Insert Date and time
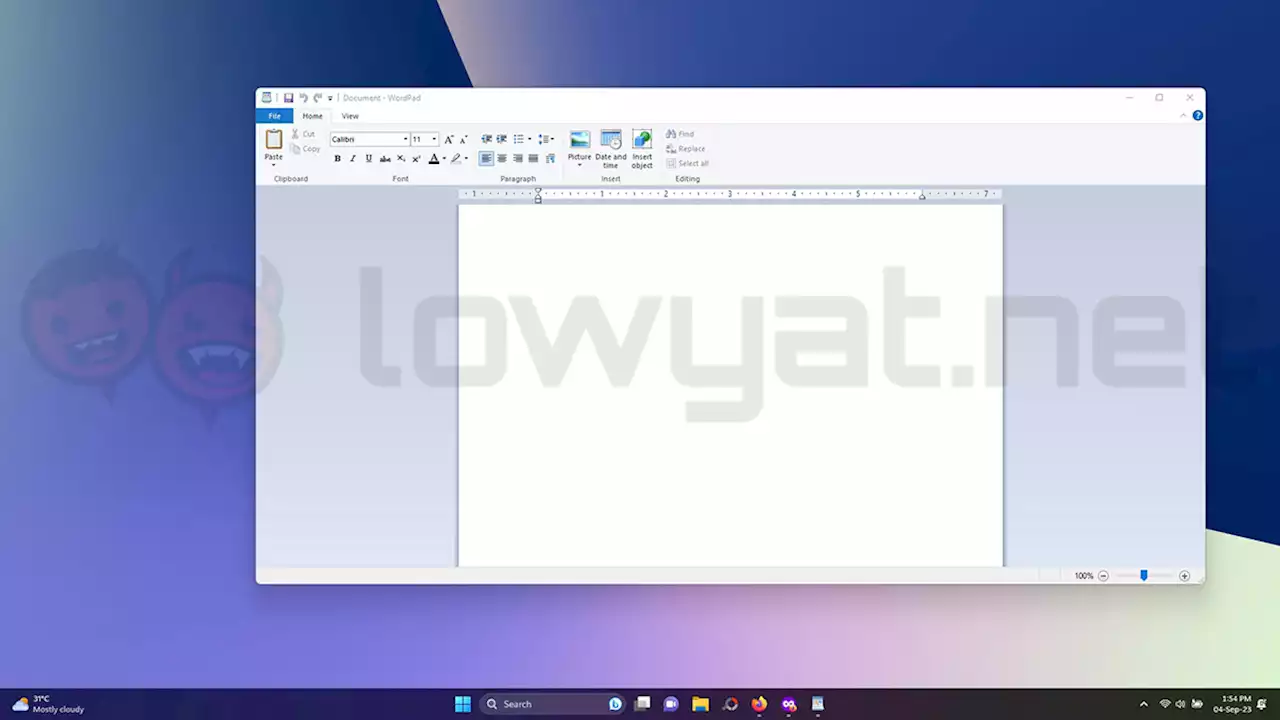The width and height of the screenshot is (1280, 720). pos(611,139)
